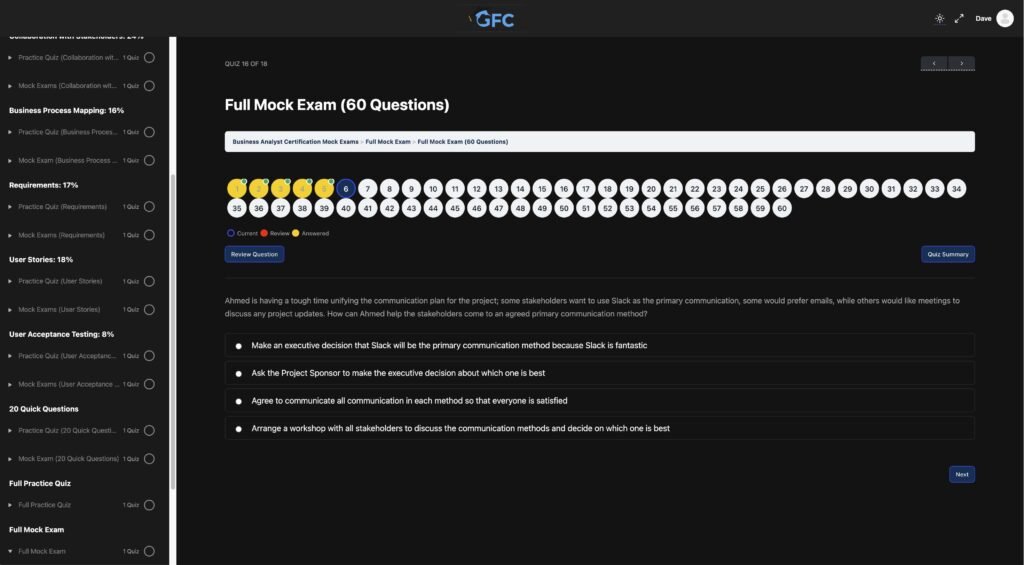The height and width of the screenshot is (565, 1024).
Task: Click status circle for Practice Quiz (User Stories)
Action: 149,281
